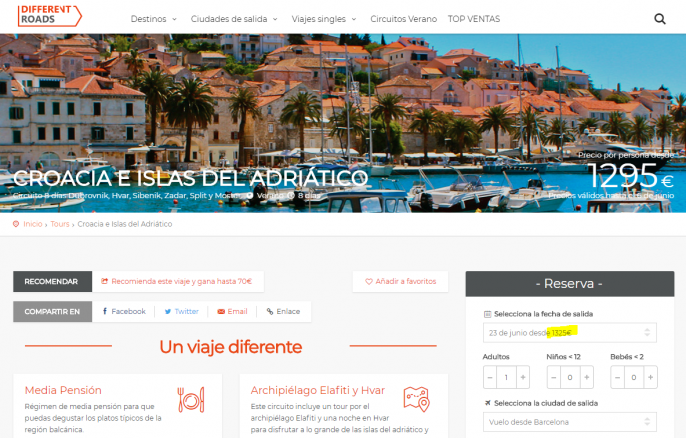This screenshot has height=438, width=686.
Task: Increase the Niños < 12 count
Action: point(585,378)
